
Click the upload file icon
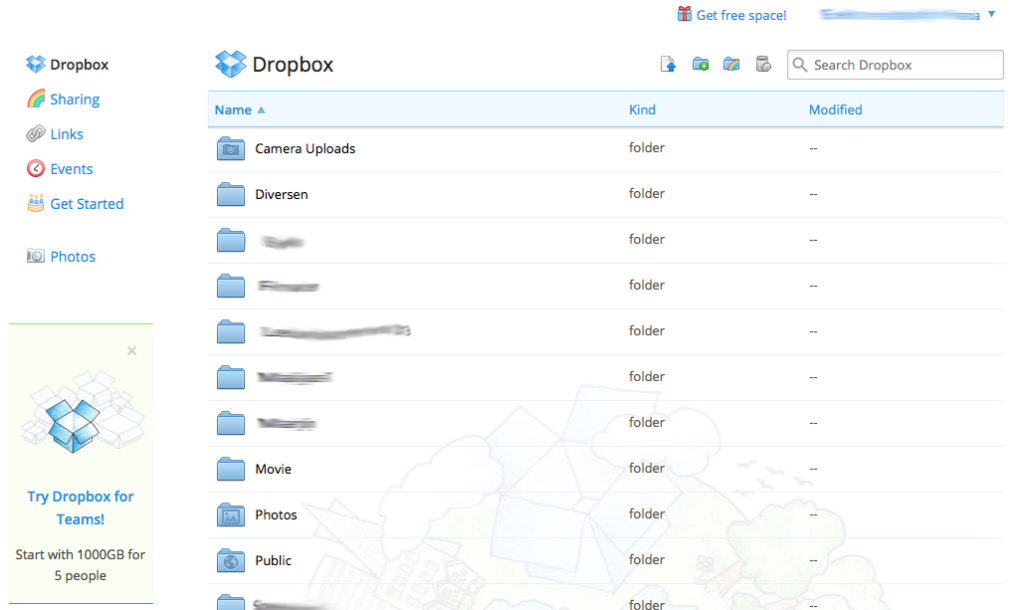point(668,63)
